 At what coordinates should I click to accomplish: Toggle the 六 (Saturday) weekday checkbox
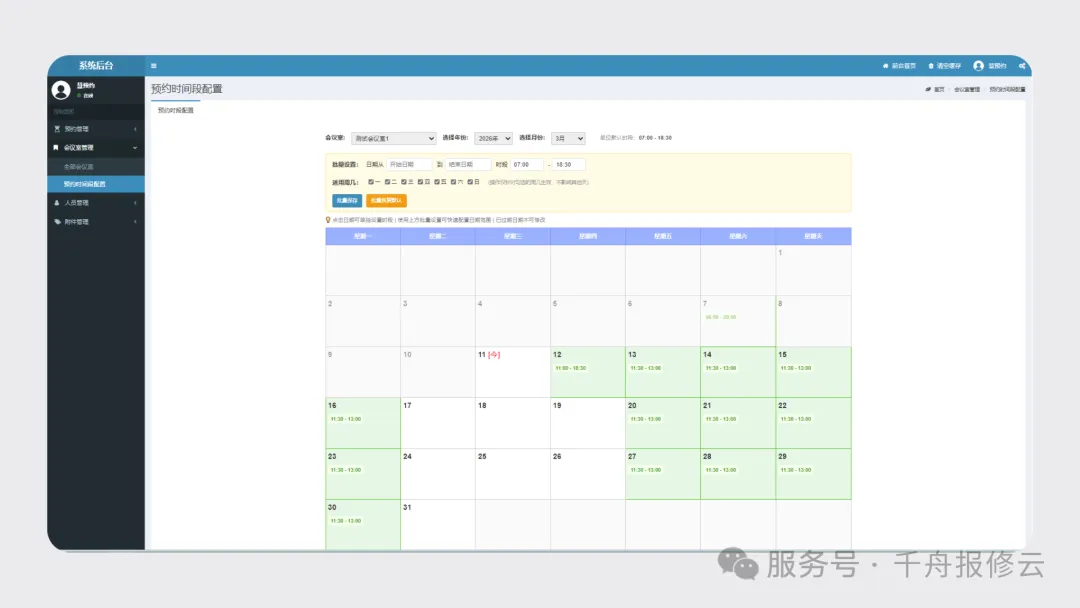[x=454, y=182]
